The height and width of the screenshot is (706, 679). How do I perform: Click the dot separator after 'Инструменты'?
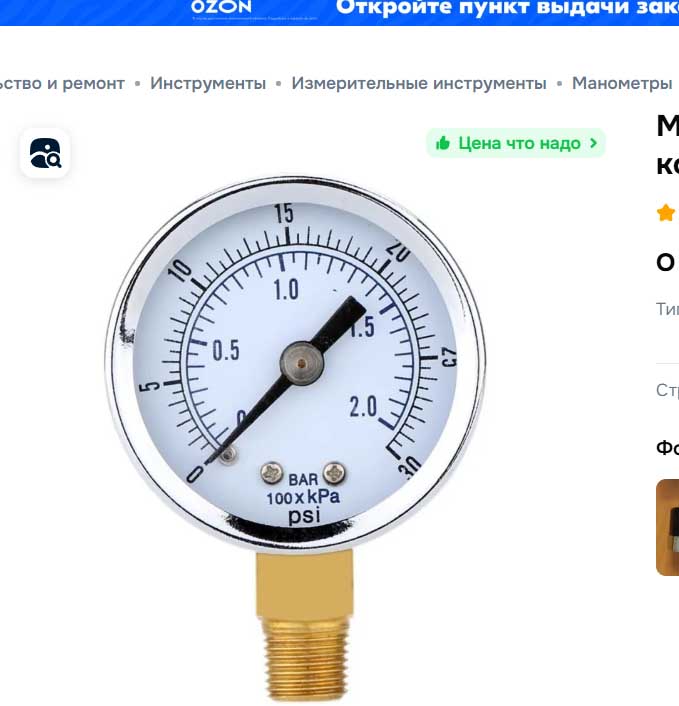pyautogui.click(x=279, y=83)
